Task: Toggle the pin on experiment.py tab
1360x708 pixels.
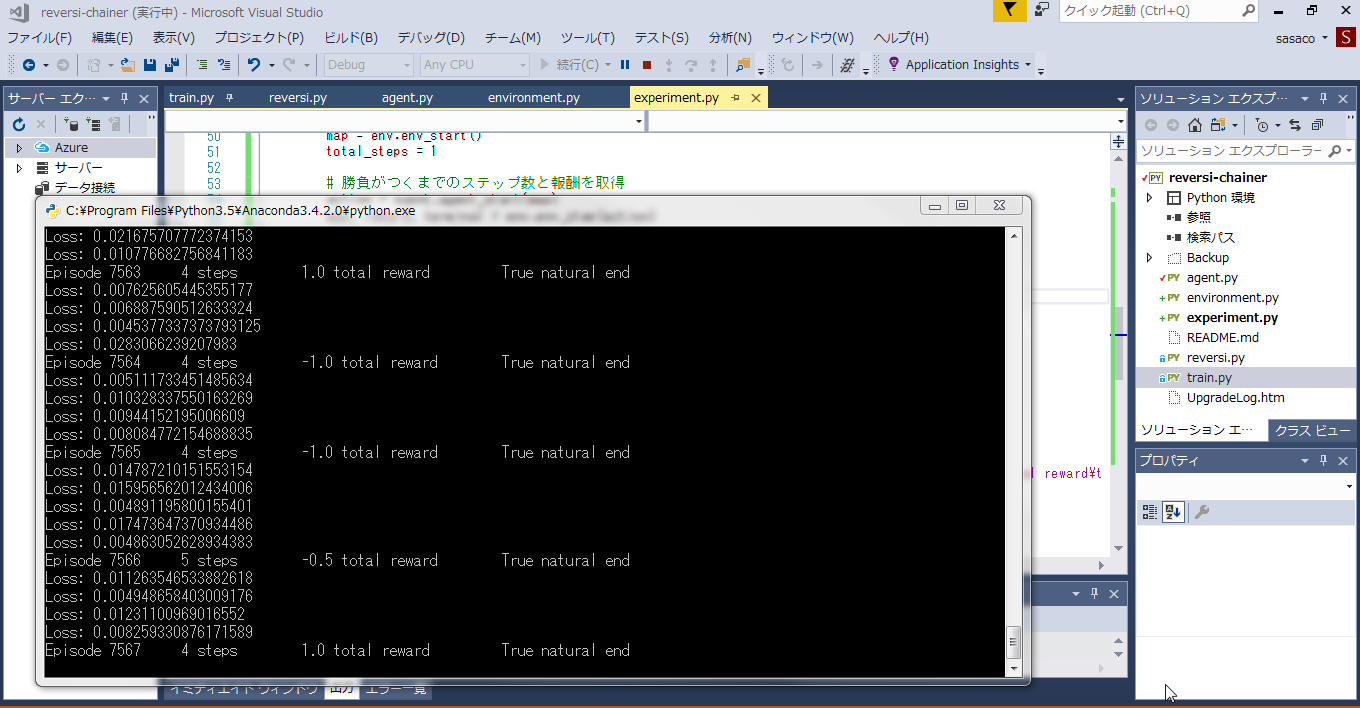Action: pos(735,98)
